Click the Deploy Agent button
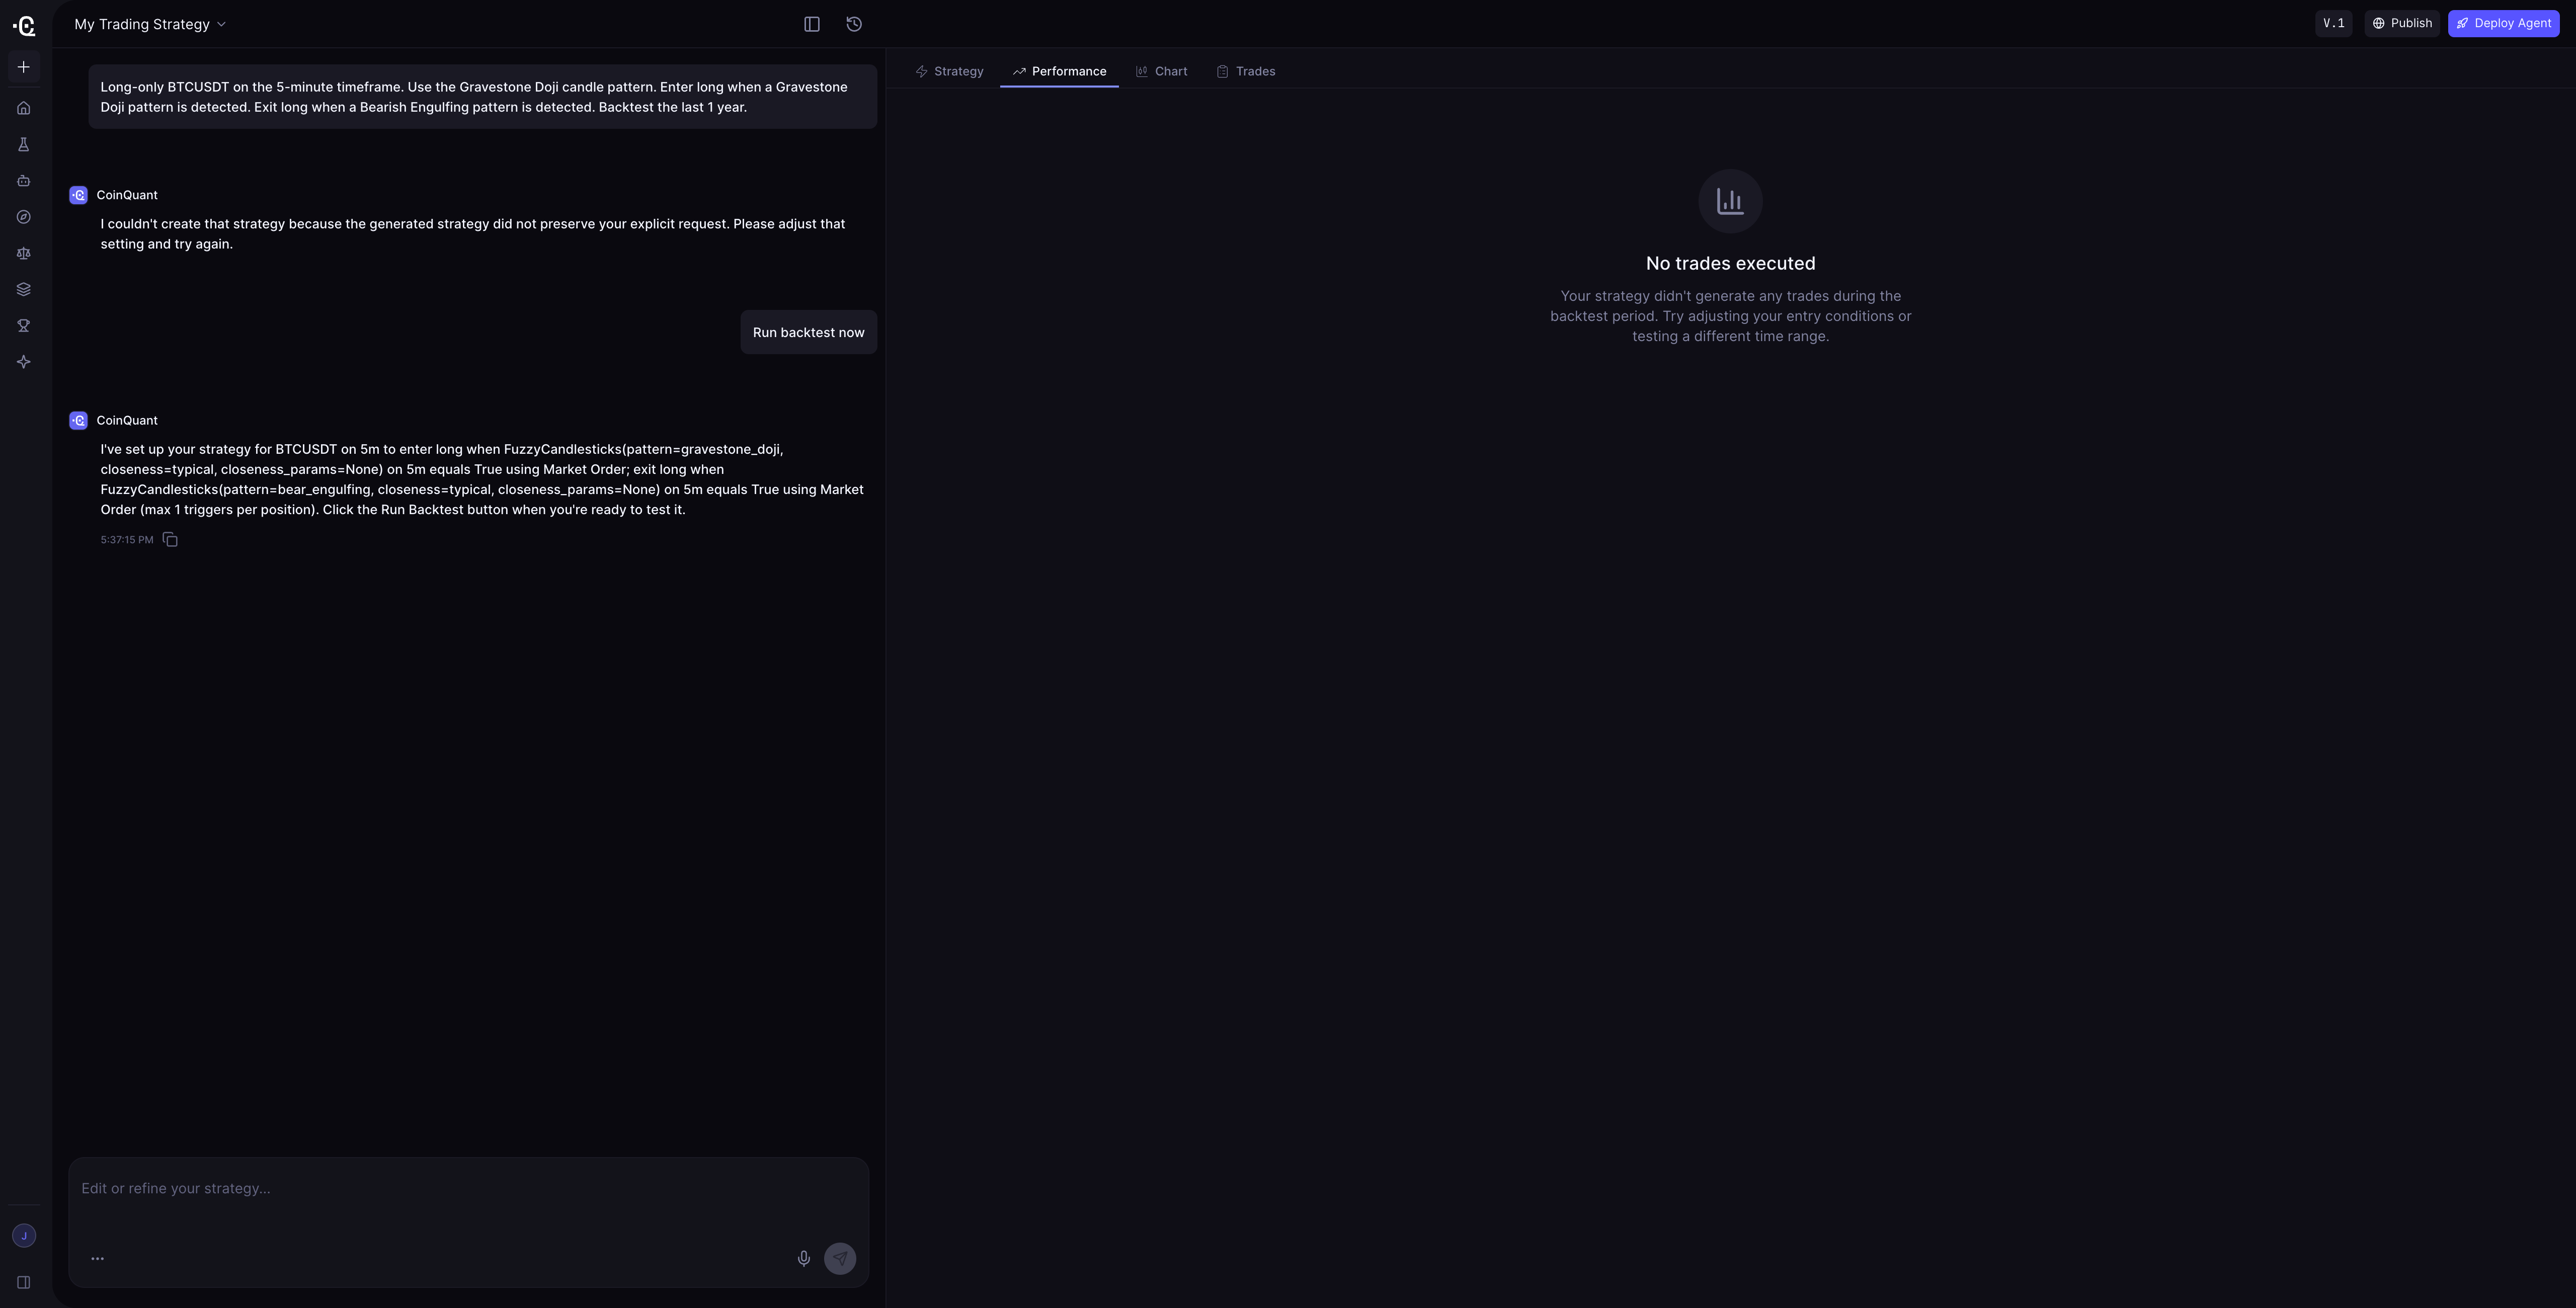The image size is (2576, 1308). [x=2503, y=23]
